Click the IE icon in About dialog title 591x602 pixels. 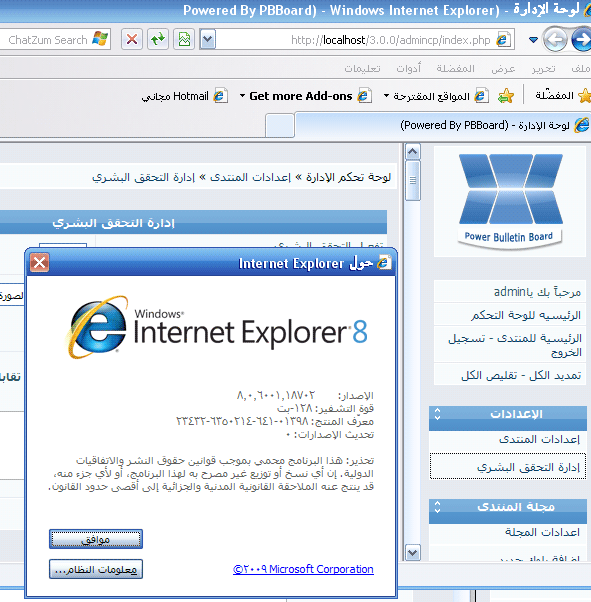(x=384, y=263)
